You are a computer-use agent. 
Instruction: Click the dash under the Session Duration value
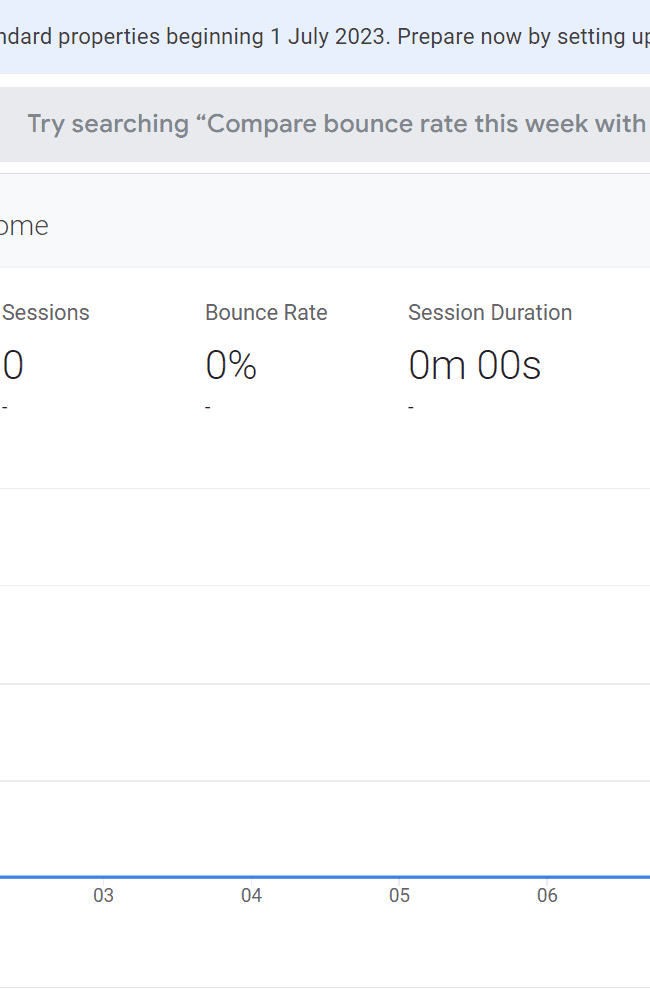(x=411, y=407)
